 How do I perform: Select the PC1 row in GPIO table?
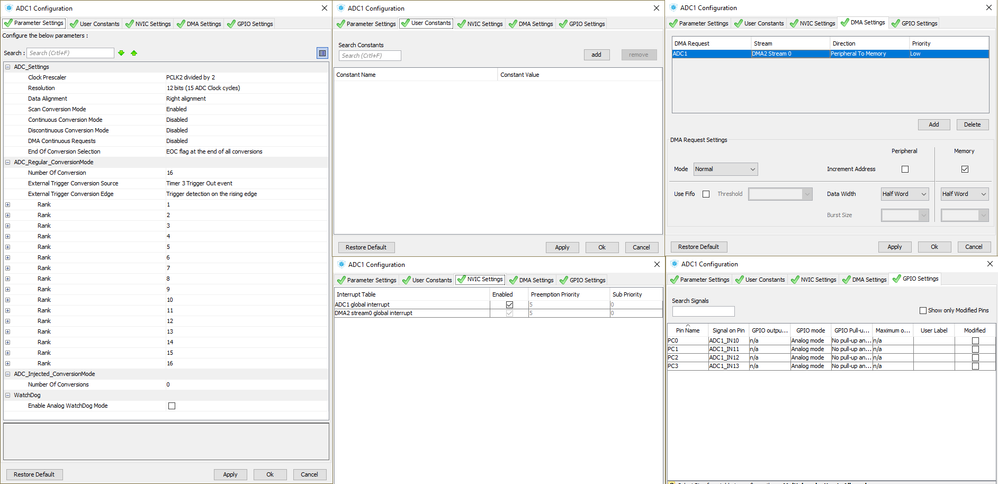click(831, 349)
